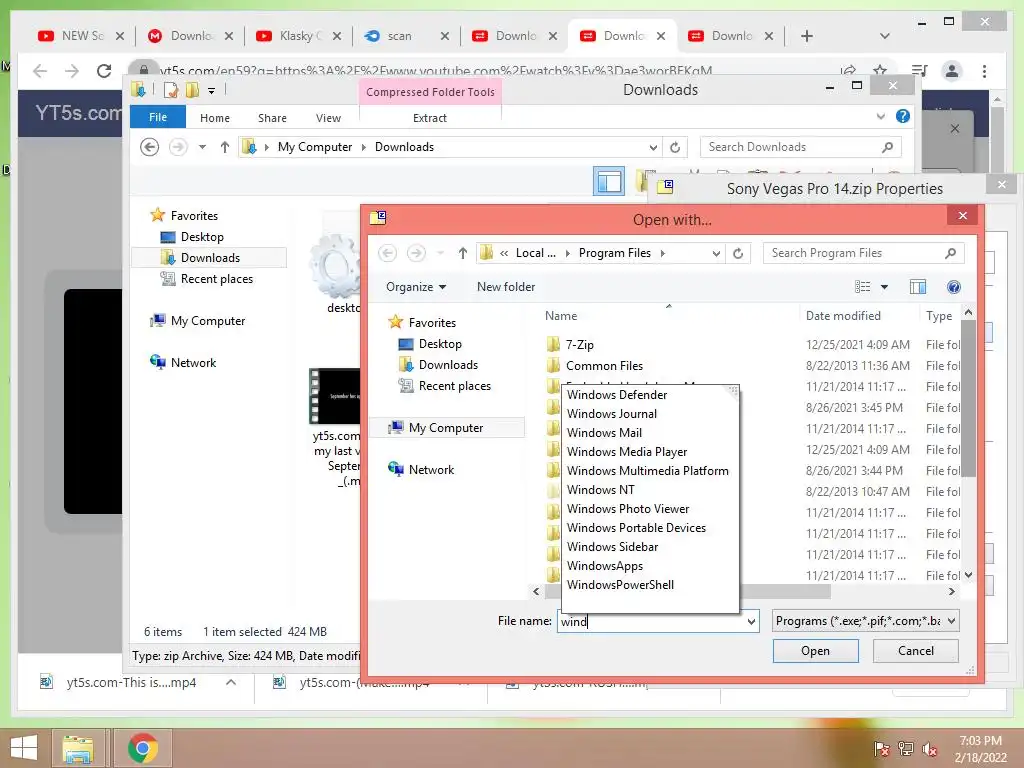Open Extract tab under Compressed Folder Tools
Screen dimensions: 1024x768
coord(430,118)
